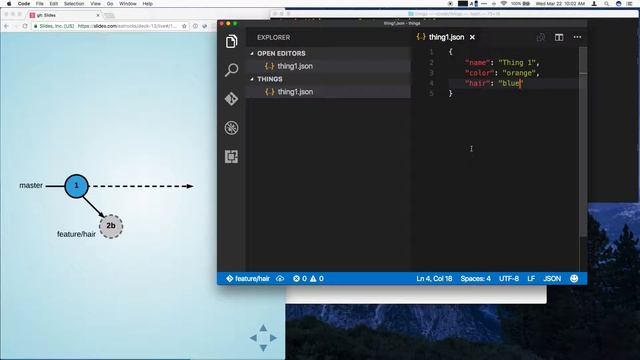
Task: Close the thing1.json editor tab
Action: [x=472, y=37]
